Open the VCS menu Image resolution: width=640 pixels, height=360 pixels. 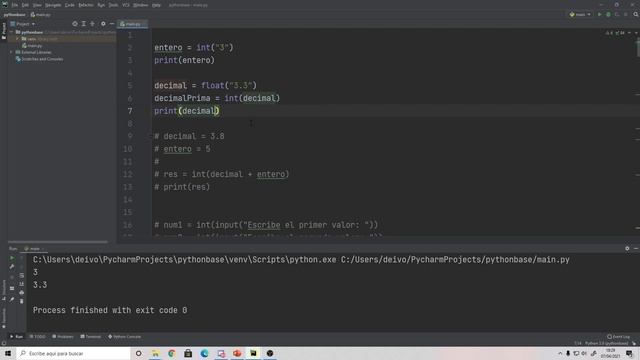pos(126,5)
